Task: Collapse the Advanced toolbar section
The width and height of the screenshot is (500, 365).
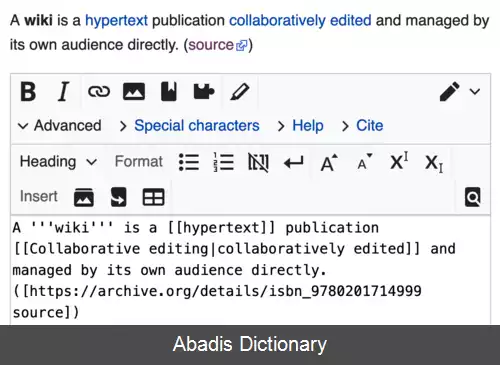Action: click(60, 126)
